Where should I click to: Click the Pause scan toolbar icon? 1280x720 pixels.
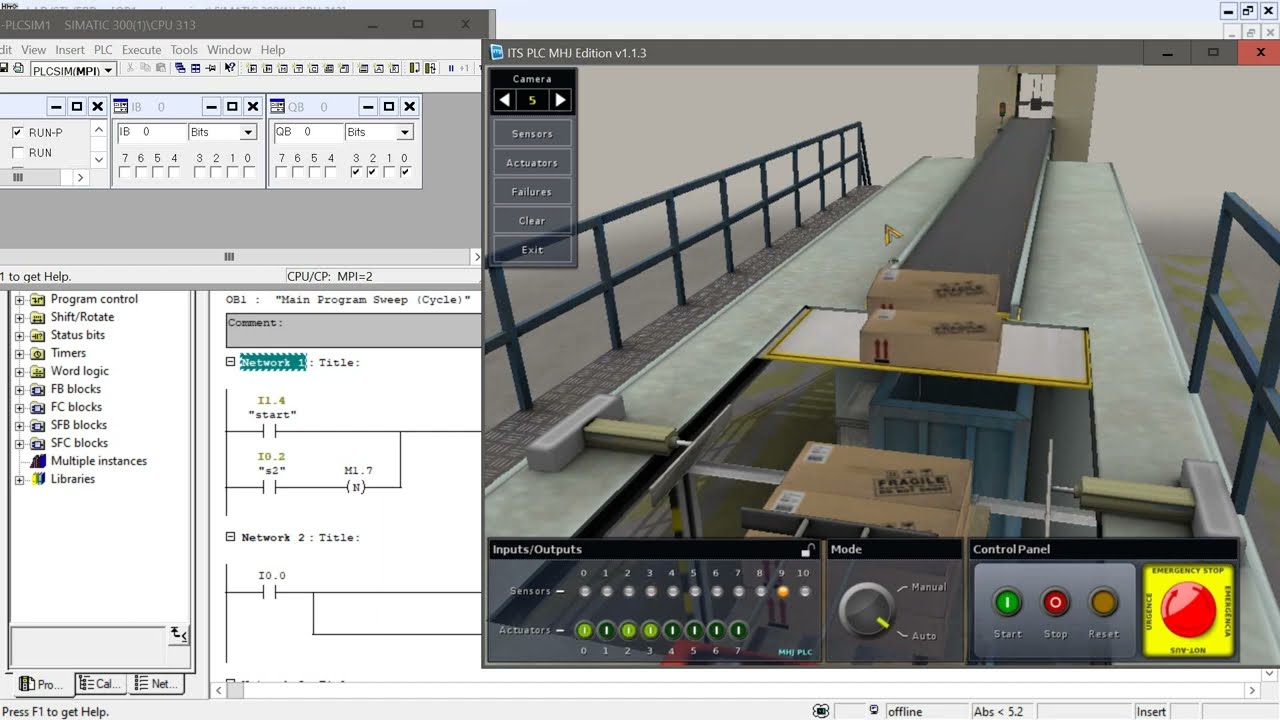click(x=451, y=68)
